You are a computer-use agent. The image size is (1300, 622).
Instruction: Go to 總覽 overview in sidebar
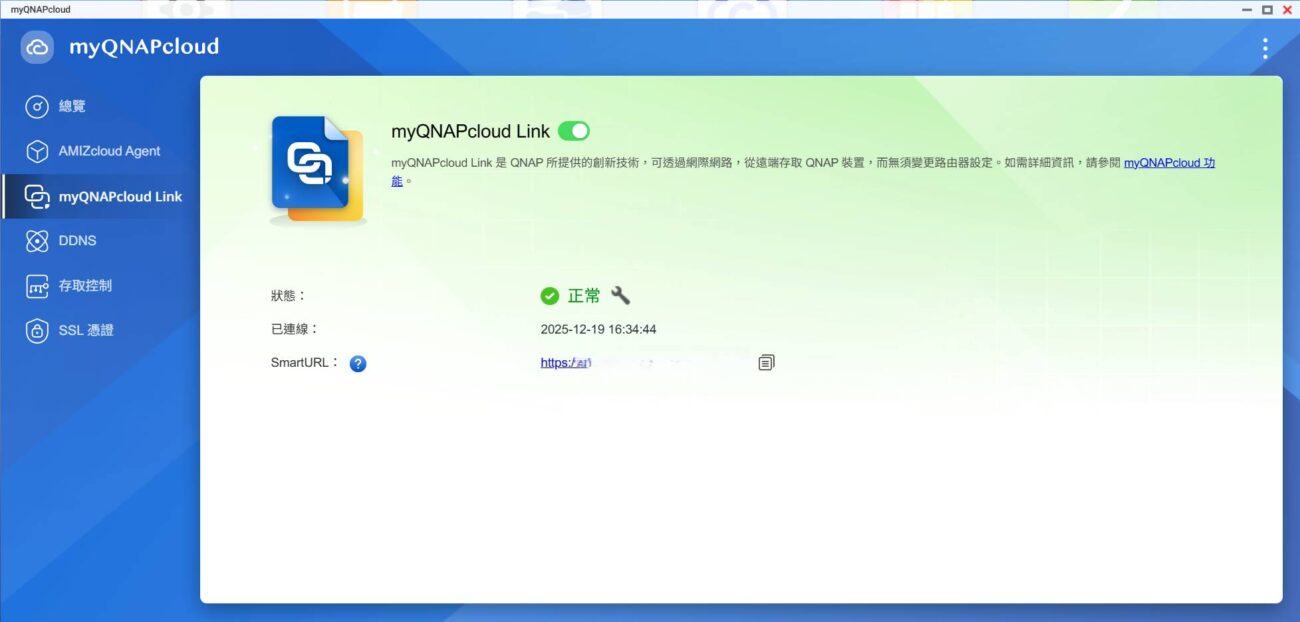72,106
